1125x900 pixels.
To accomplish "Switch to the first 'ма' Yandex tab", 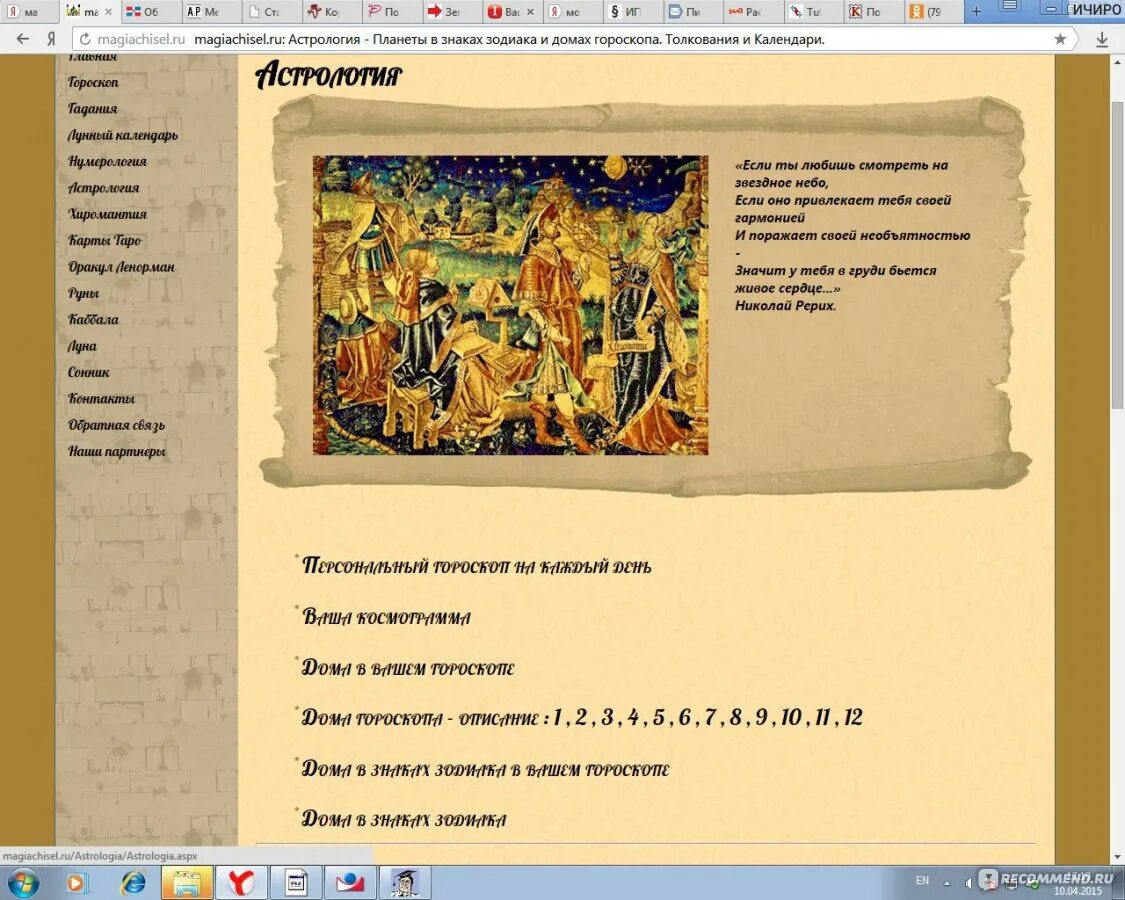I will pyautogui.click(x=29, y=11).
